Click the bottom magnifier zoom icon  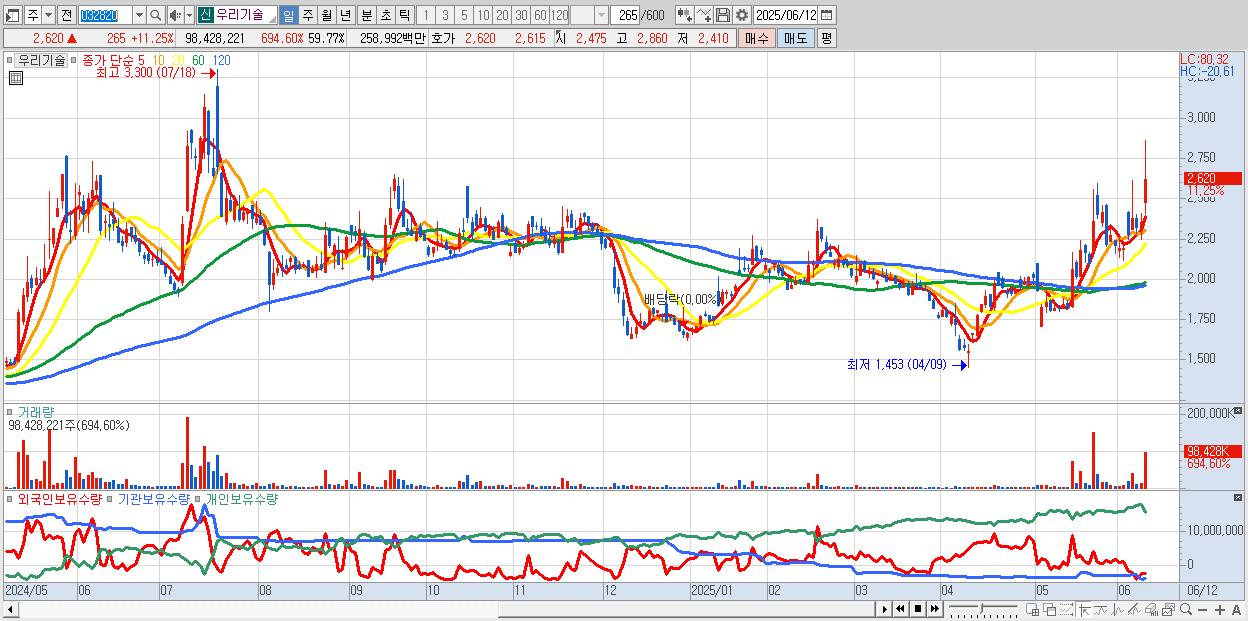[1186, 609]
